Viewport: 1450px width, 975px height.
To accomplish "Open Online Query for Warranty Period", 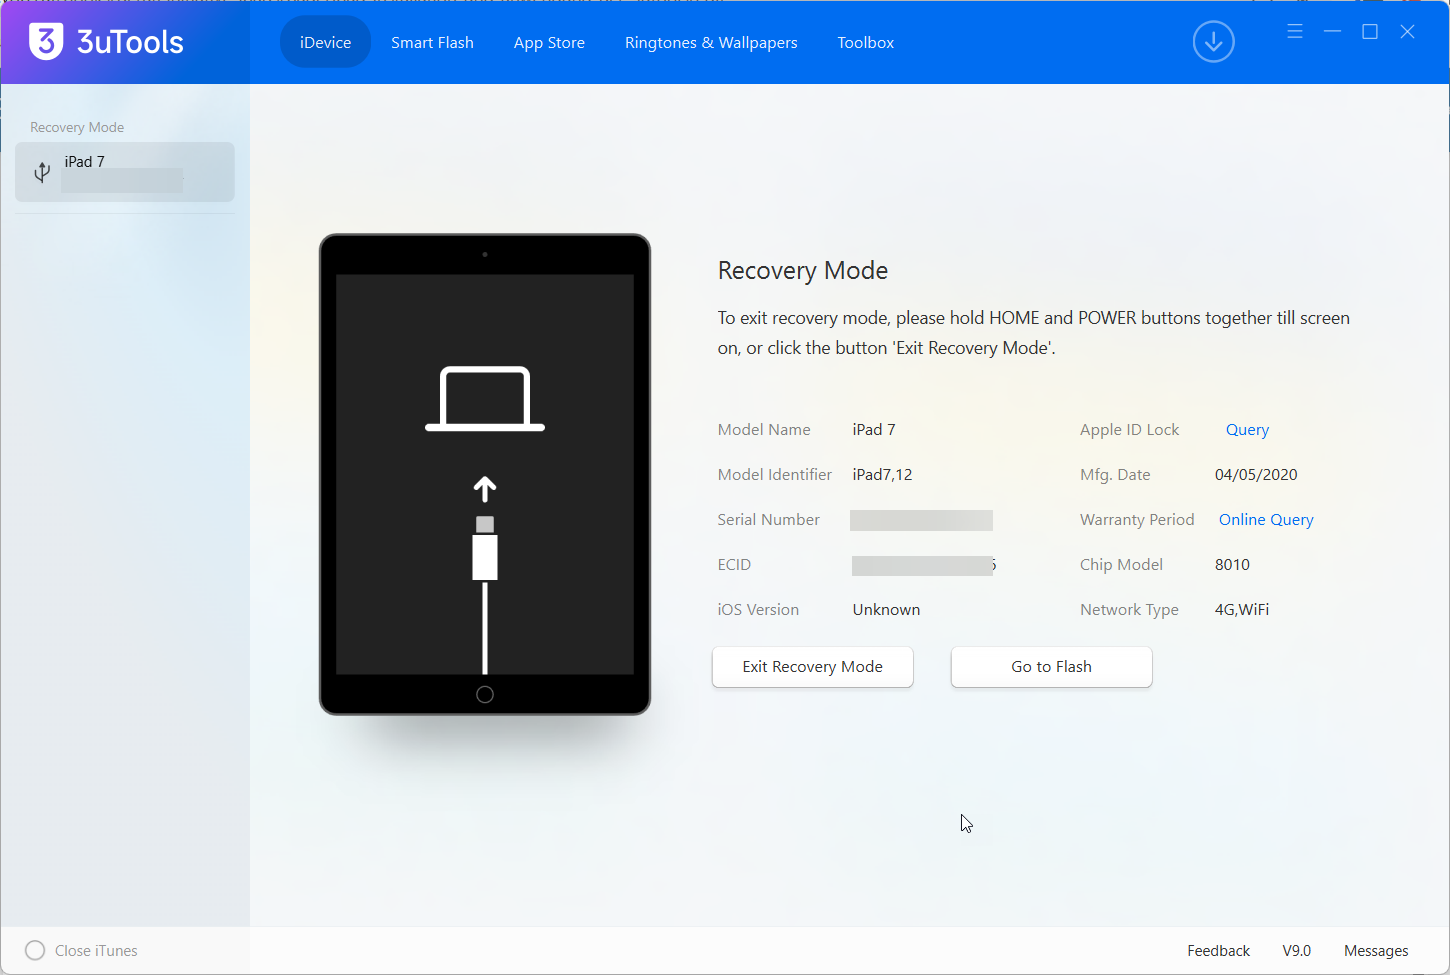I will coord(1266,520).
